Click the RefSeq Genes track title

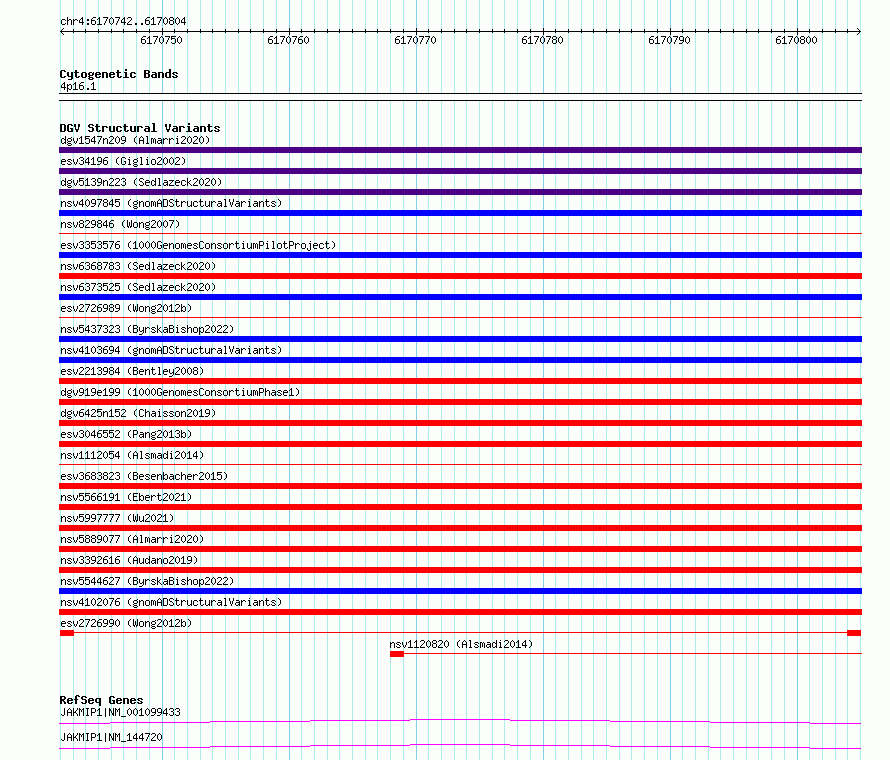(102, 700)
